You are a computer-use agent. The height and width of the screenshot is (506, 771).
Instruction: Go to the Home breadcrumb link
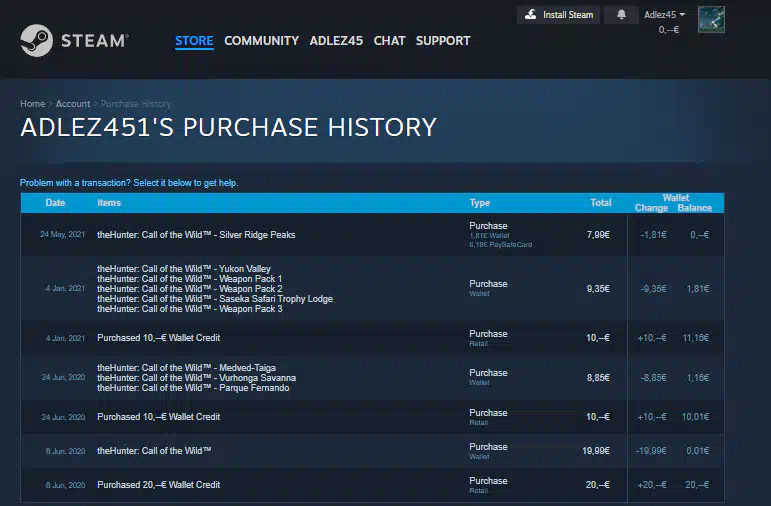(x=32, y=104)
